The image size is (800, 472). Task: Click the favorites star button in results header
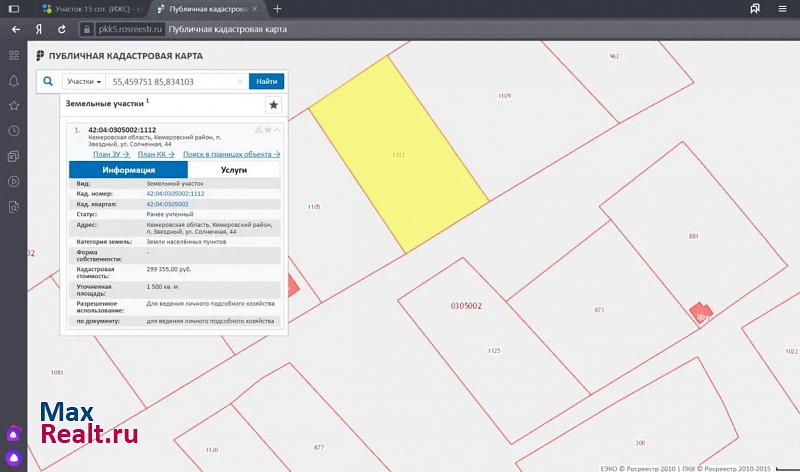tap(273, 104)
